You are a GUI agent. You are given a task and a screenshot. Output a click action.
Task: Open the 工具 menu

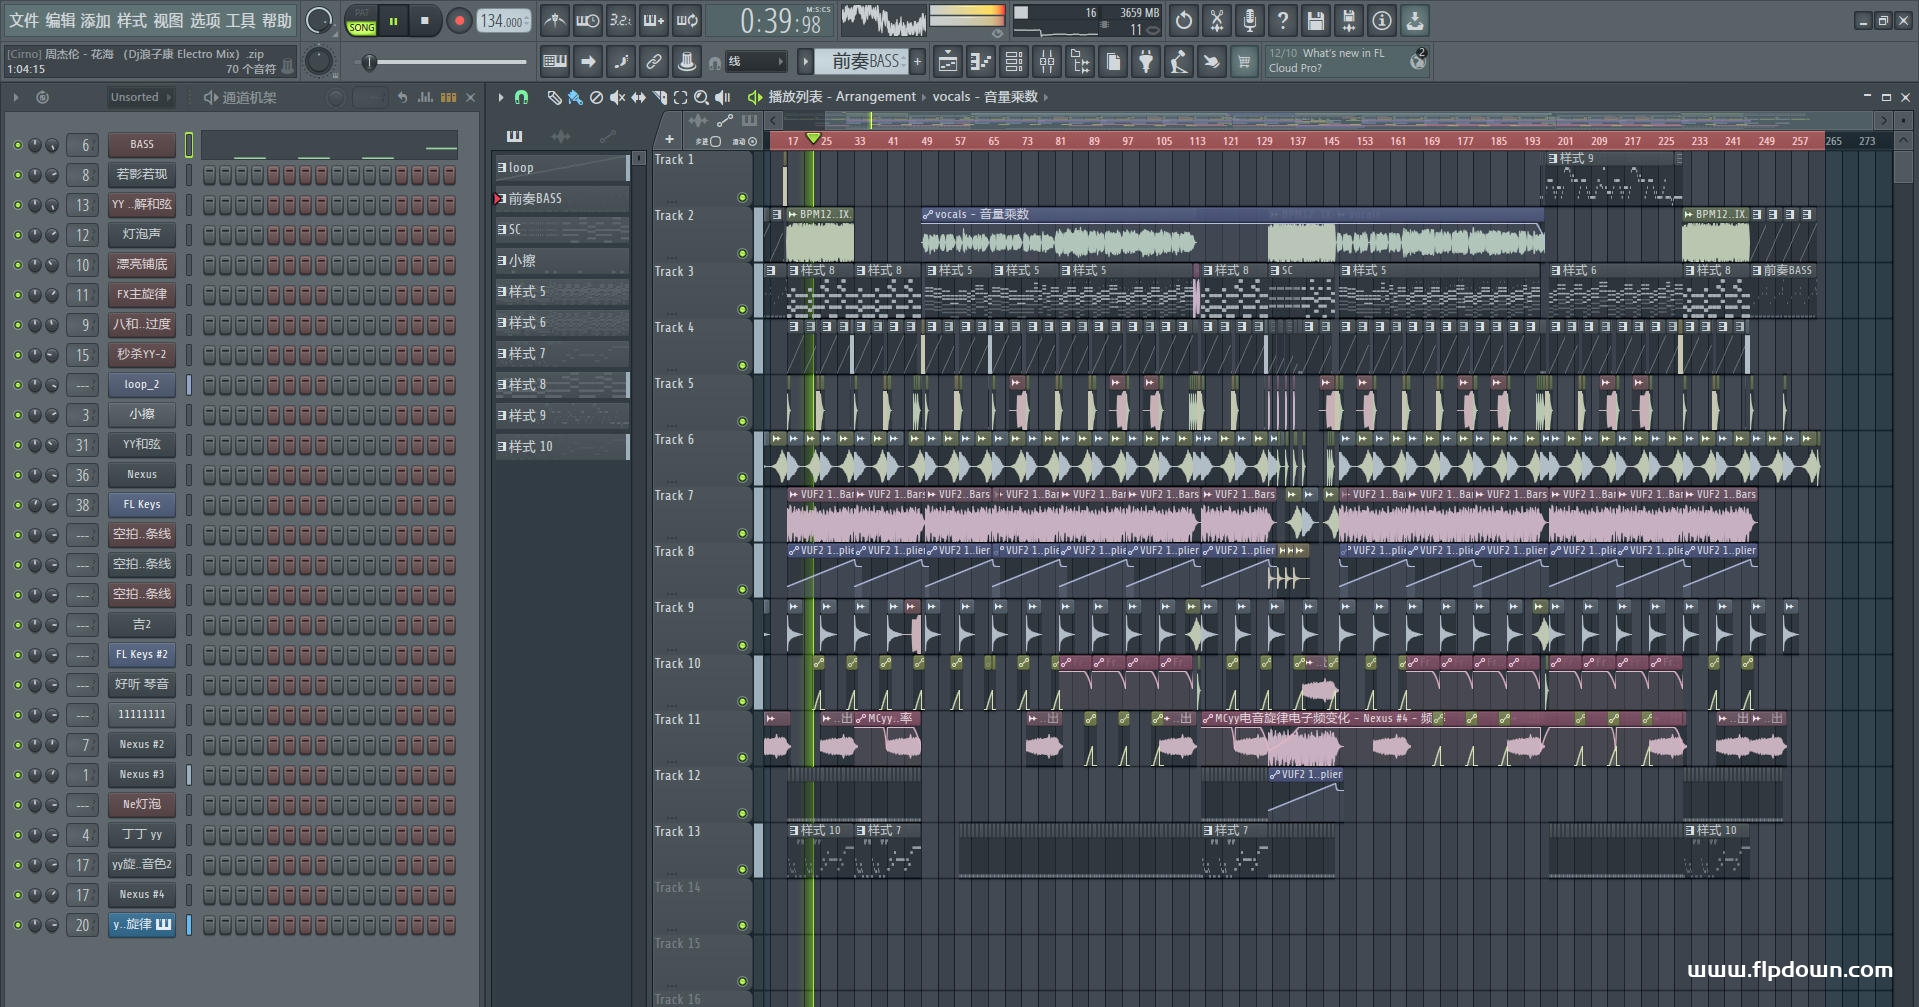click(x=240, y=20)
